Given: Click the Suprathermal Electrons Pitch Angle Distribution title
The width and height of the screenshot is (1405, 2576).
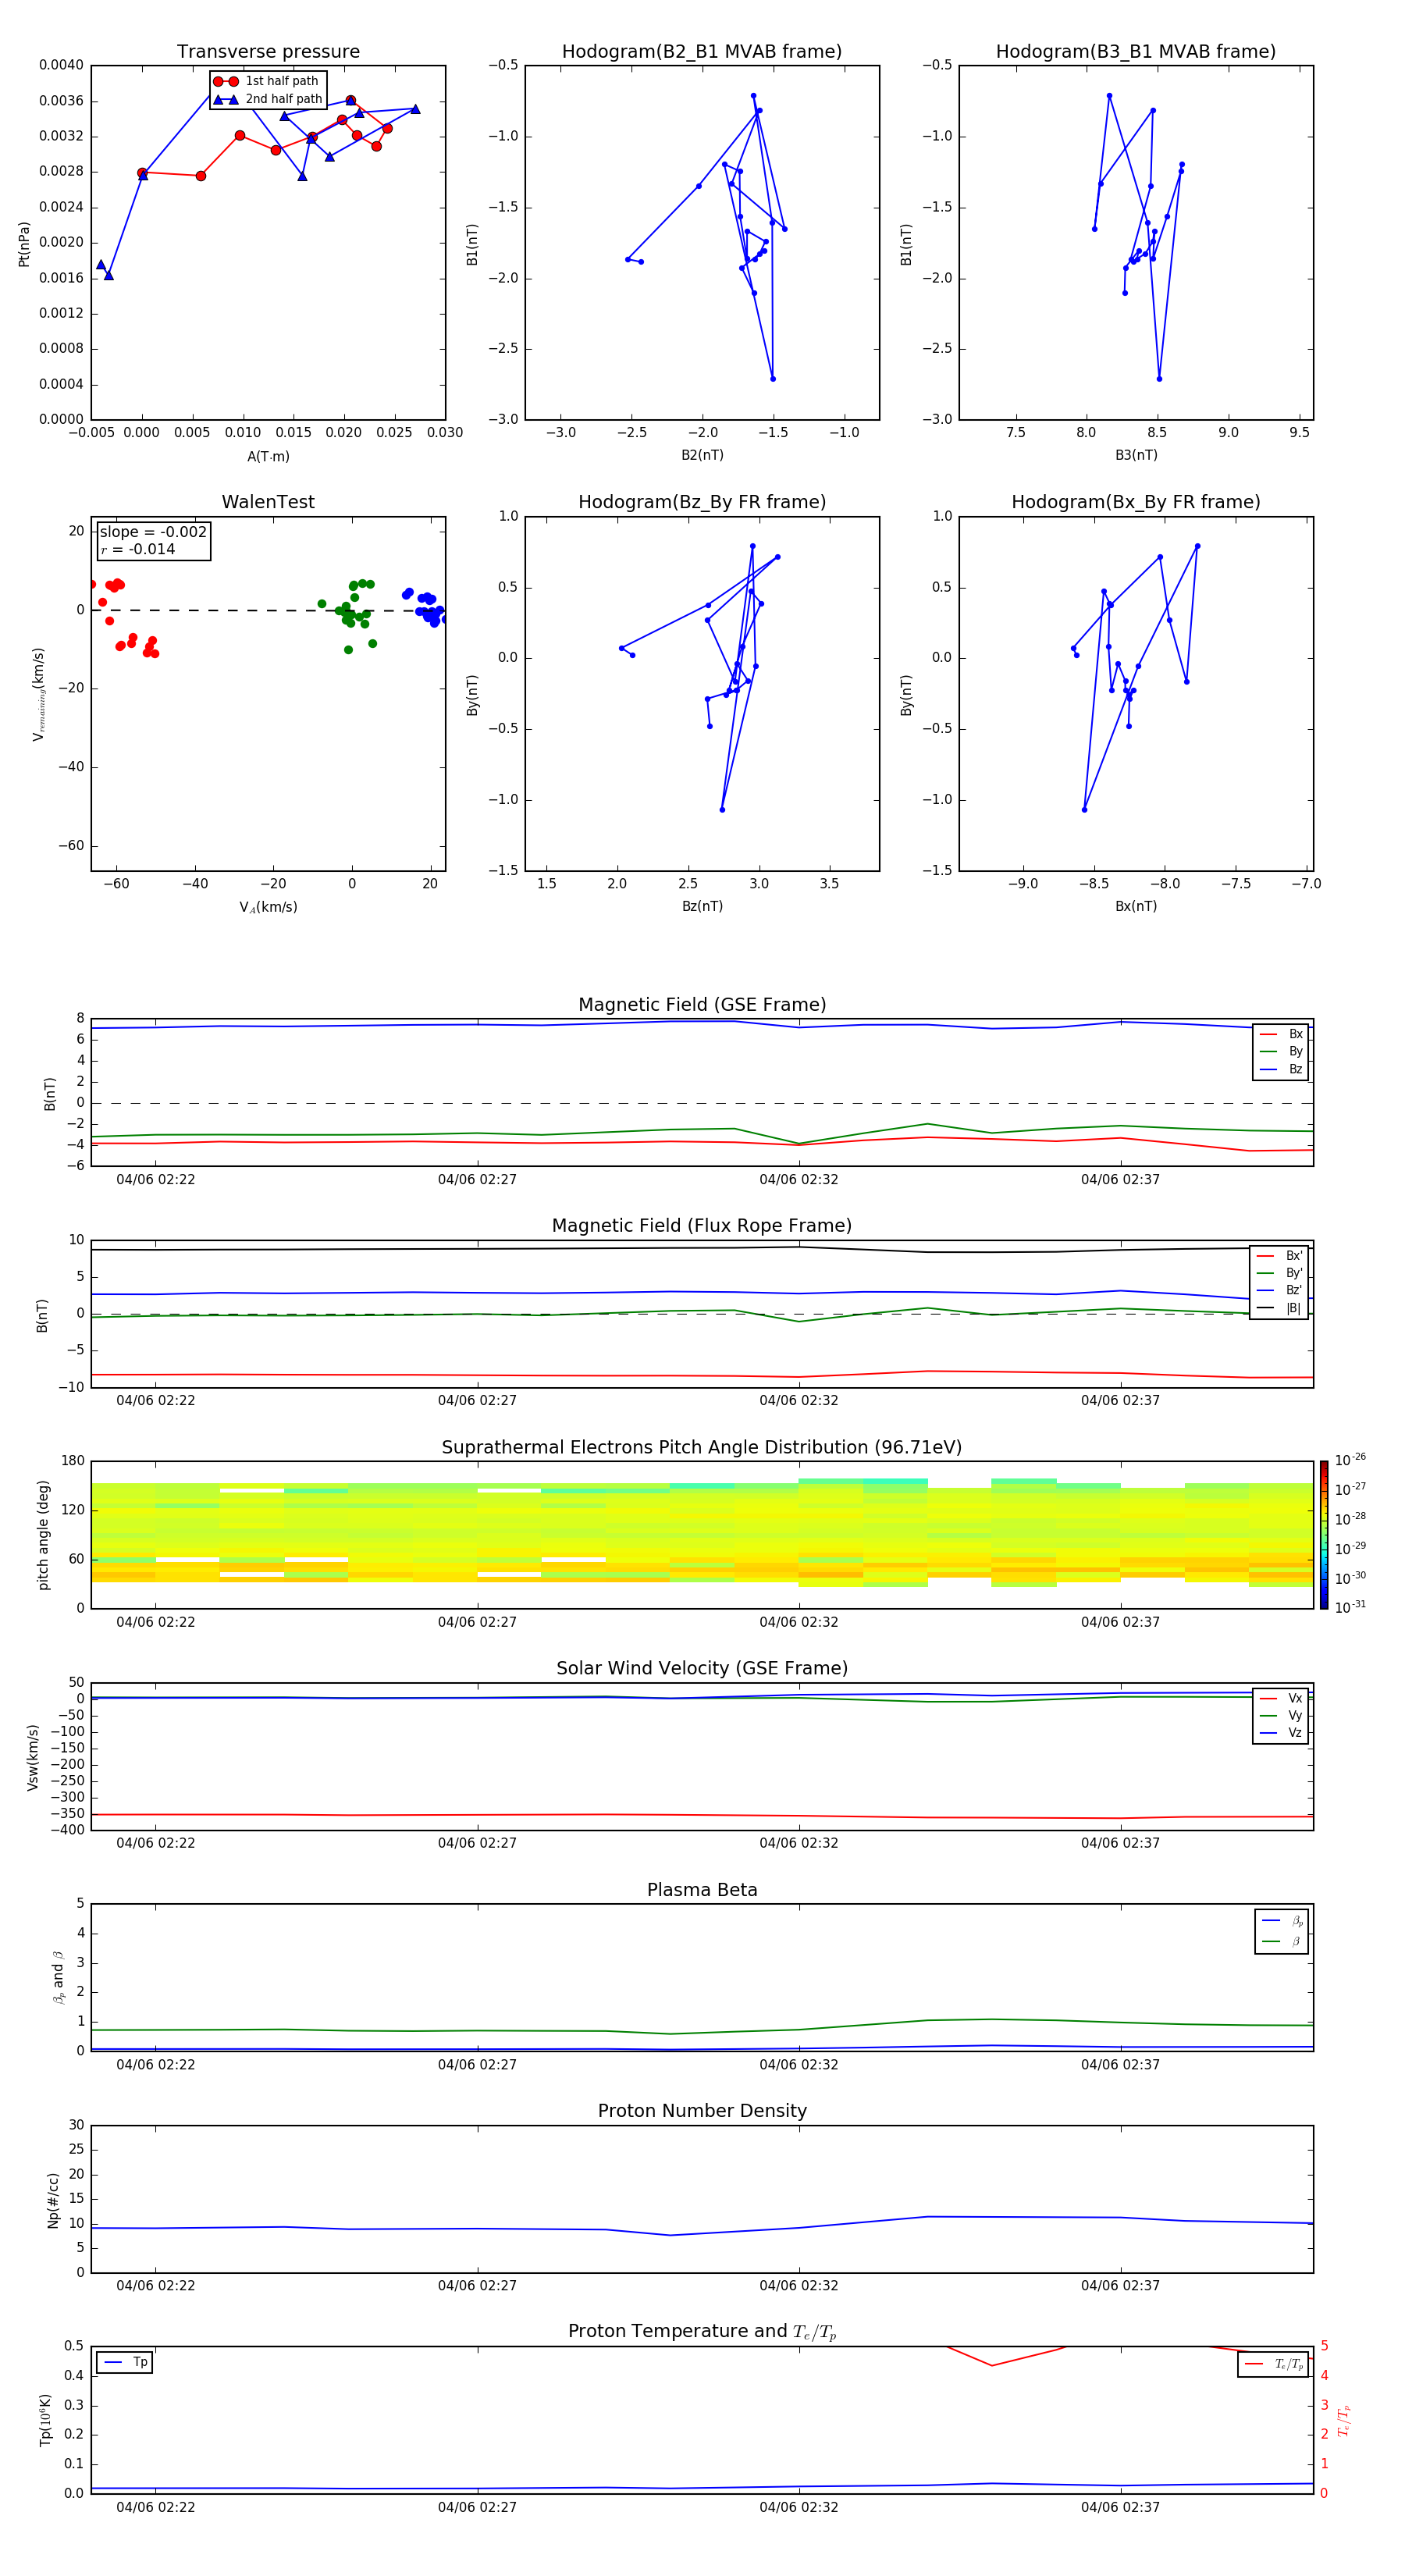Looking at the screenshot, I should click(701, 1447).
